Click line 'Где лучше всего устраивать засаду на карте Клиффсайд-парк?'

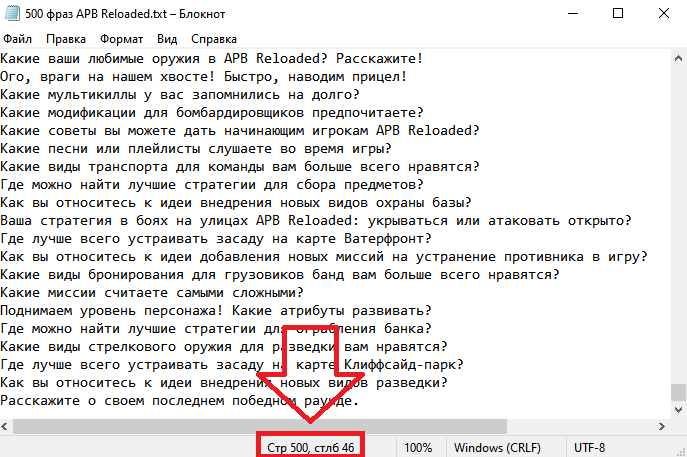(x=232, y=365)
